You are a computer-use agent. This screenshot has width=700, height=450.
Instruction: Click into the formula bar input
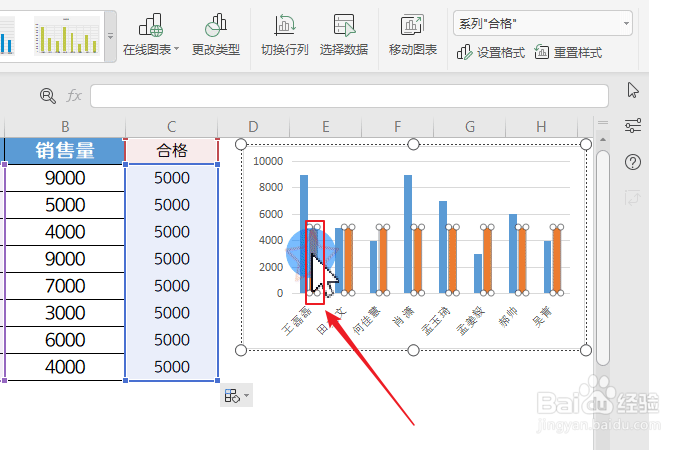(349, 96)
